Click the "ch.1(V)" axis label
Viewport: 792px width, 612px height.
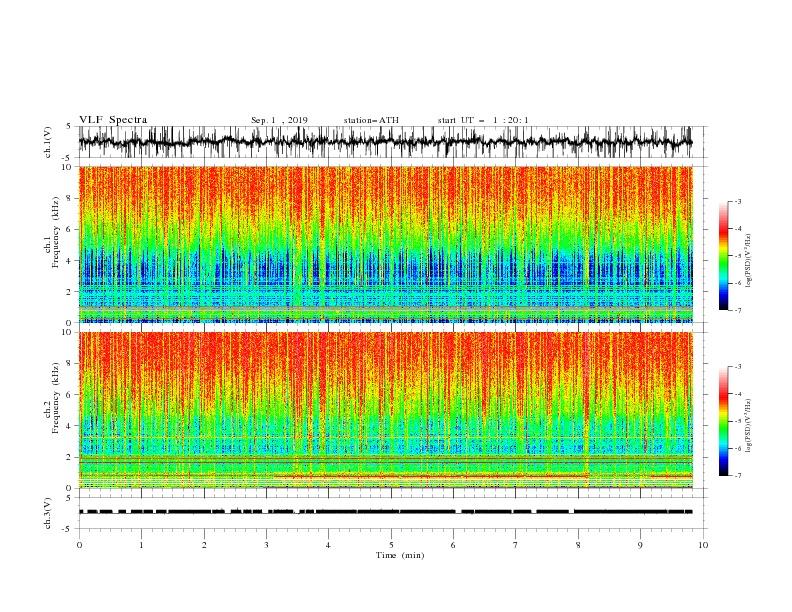coord(48,142)
